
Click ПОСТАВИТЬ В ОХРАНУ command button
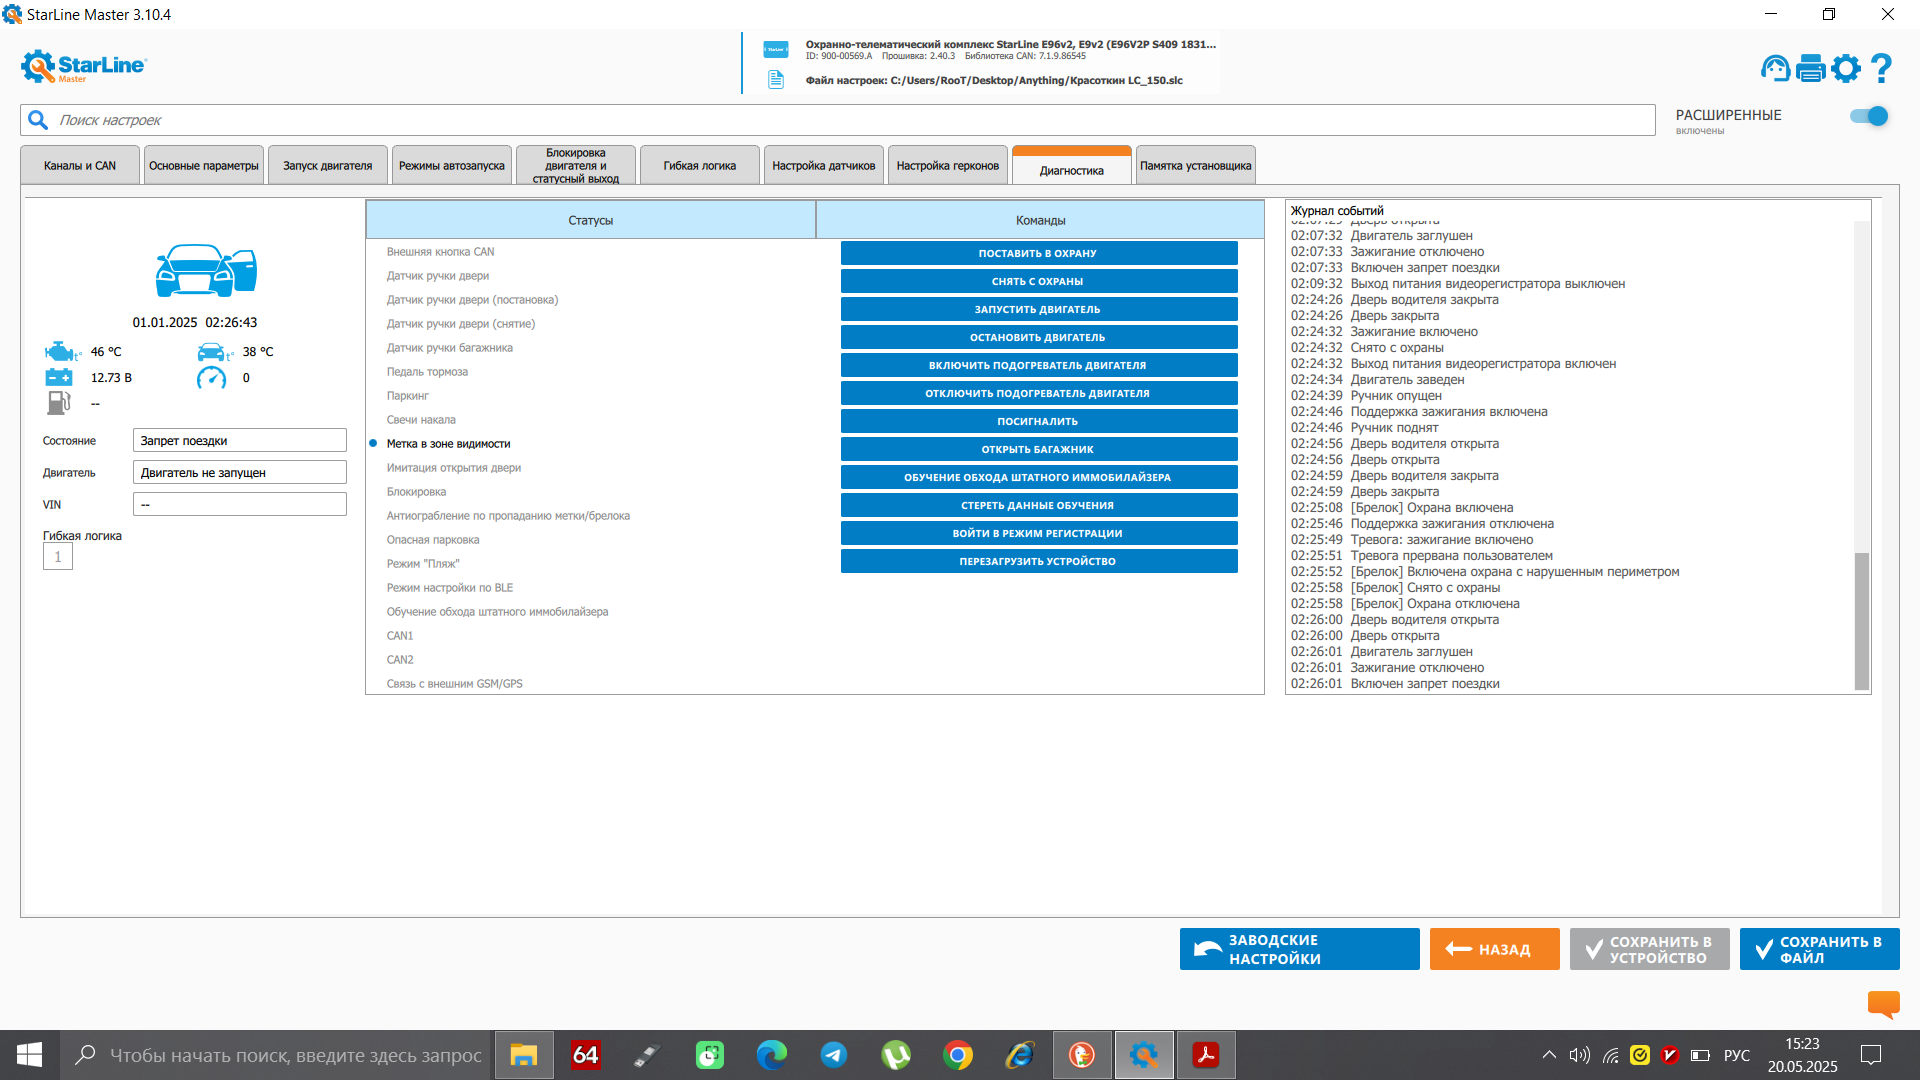coord(1038,253)
